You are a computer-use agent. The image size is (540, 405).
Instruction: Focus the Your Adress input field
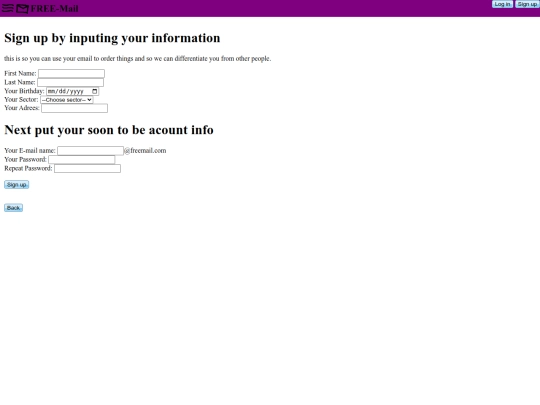coord(74,108)
